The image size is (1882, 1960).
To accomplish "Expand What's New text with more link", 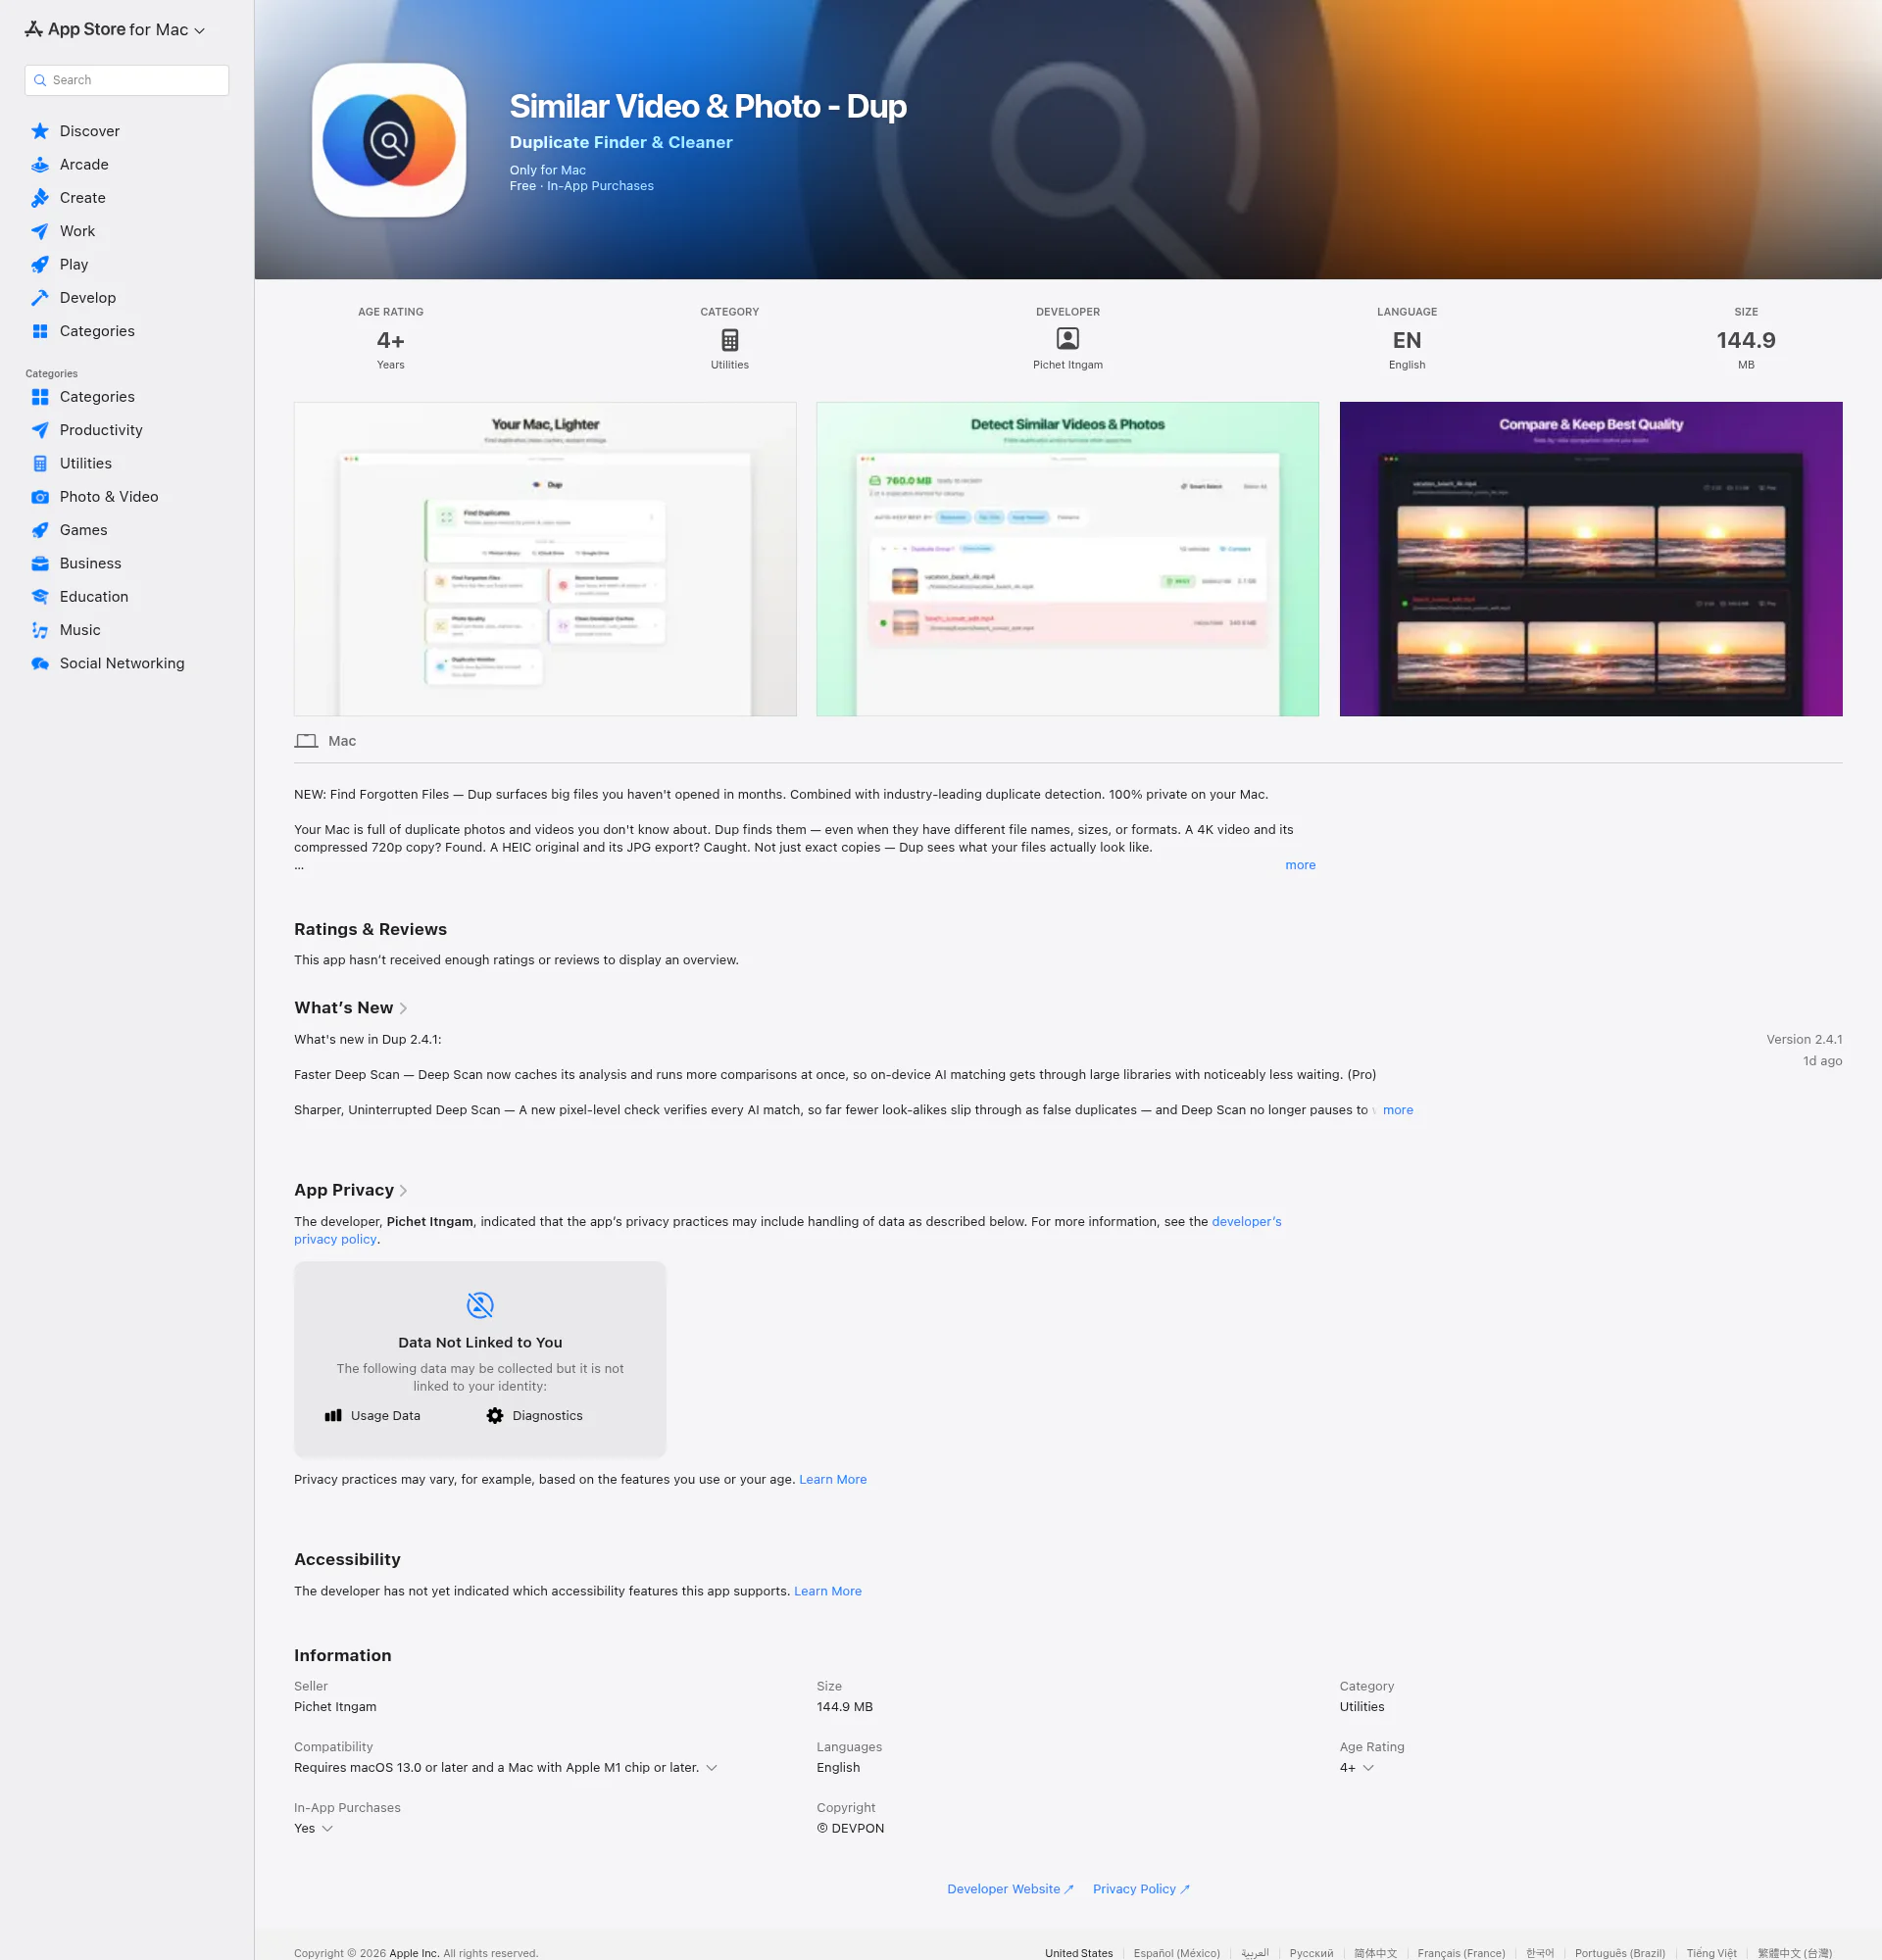I will [x=1397, y=1110].
